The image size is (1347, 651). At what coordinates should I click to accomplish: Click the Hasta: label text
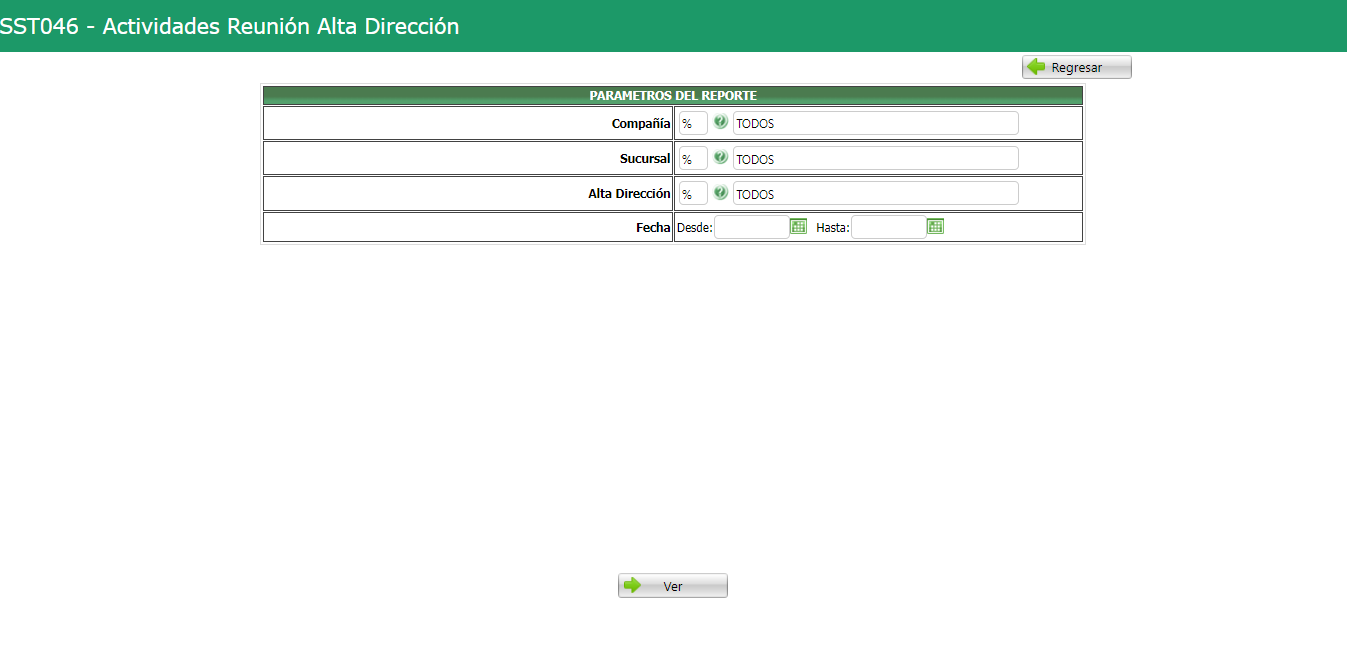[833, 228]
